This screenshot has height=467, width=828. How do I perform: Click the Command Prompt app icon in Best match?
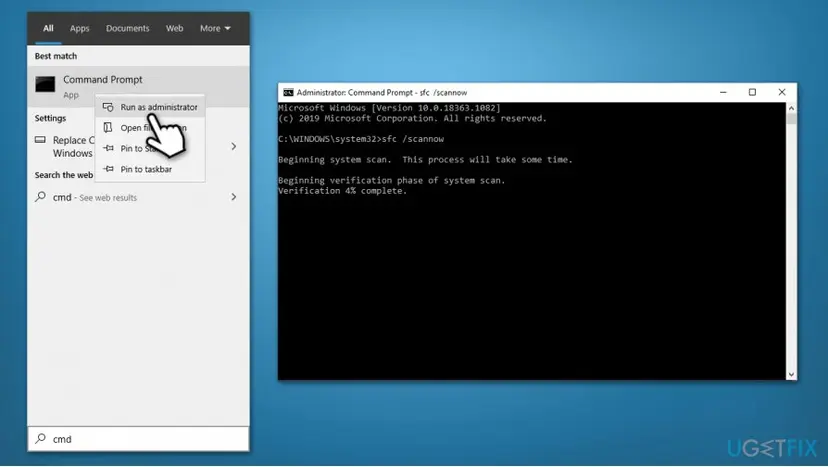45,84
